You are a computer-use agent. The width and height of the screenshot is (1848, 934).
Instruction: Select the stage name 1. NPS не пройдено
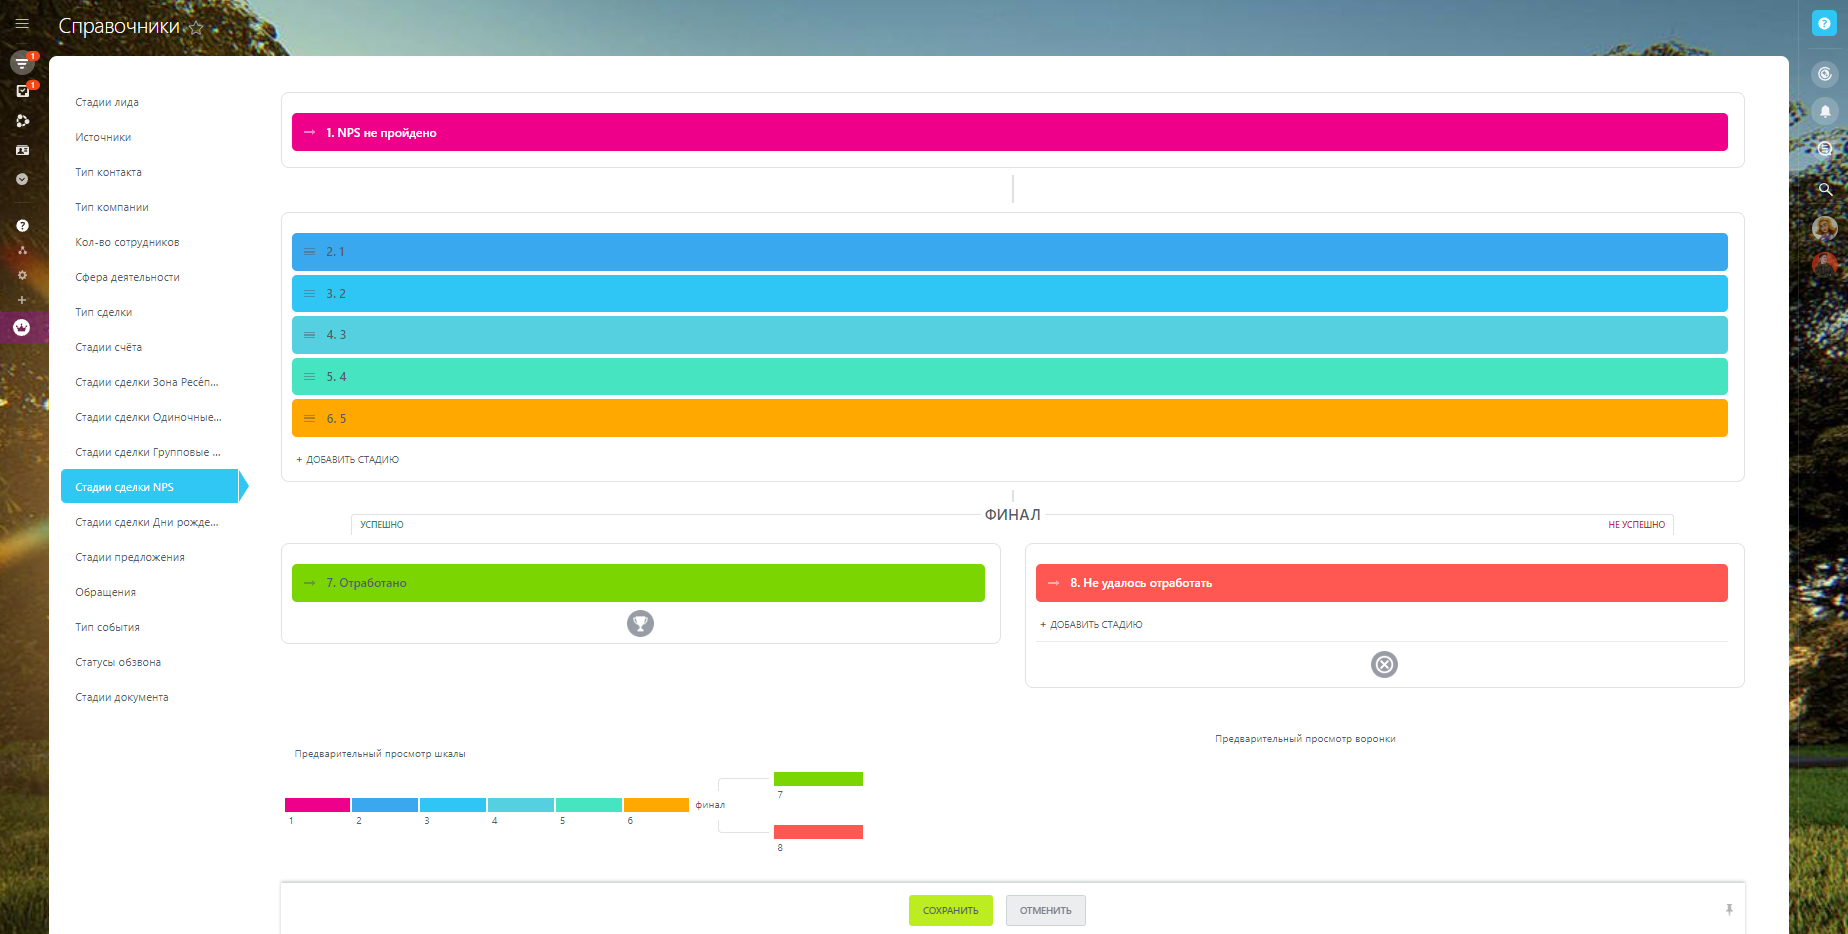[x=381, y=132]
